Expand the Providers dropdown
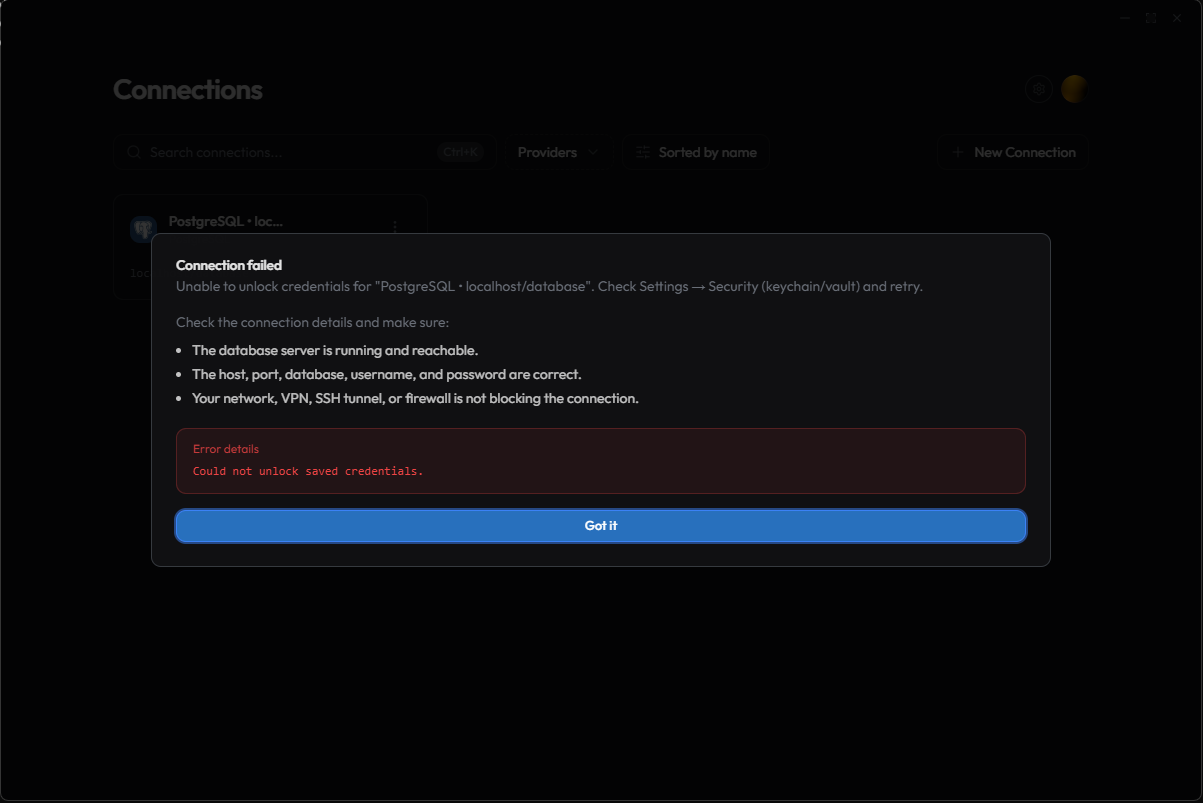The image size is (1203, 803). tap(557, 152)
